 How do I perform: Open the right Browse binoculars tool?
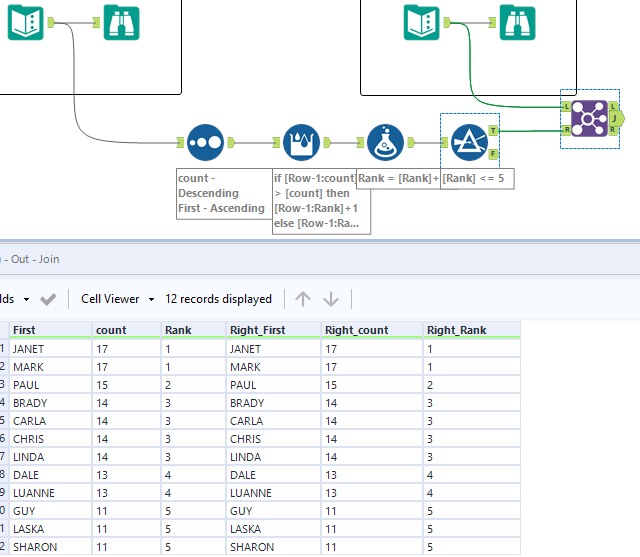coord(518,22)
